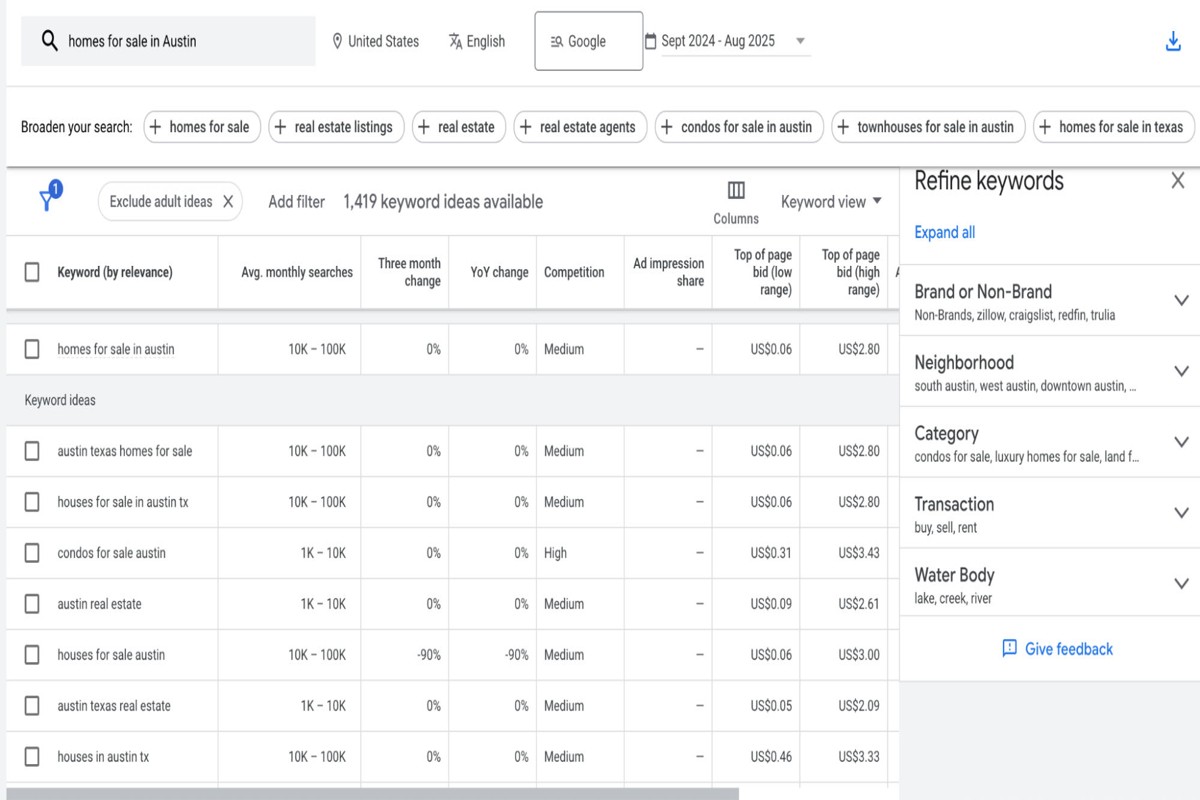Click the horizontal scrollbar below the table
The height and width of the screenshot is (800, 1200).
point(372,794)
